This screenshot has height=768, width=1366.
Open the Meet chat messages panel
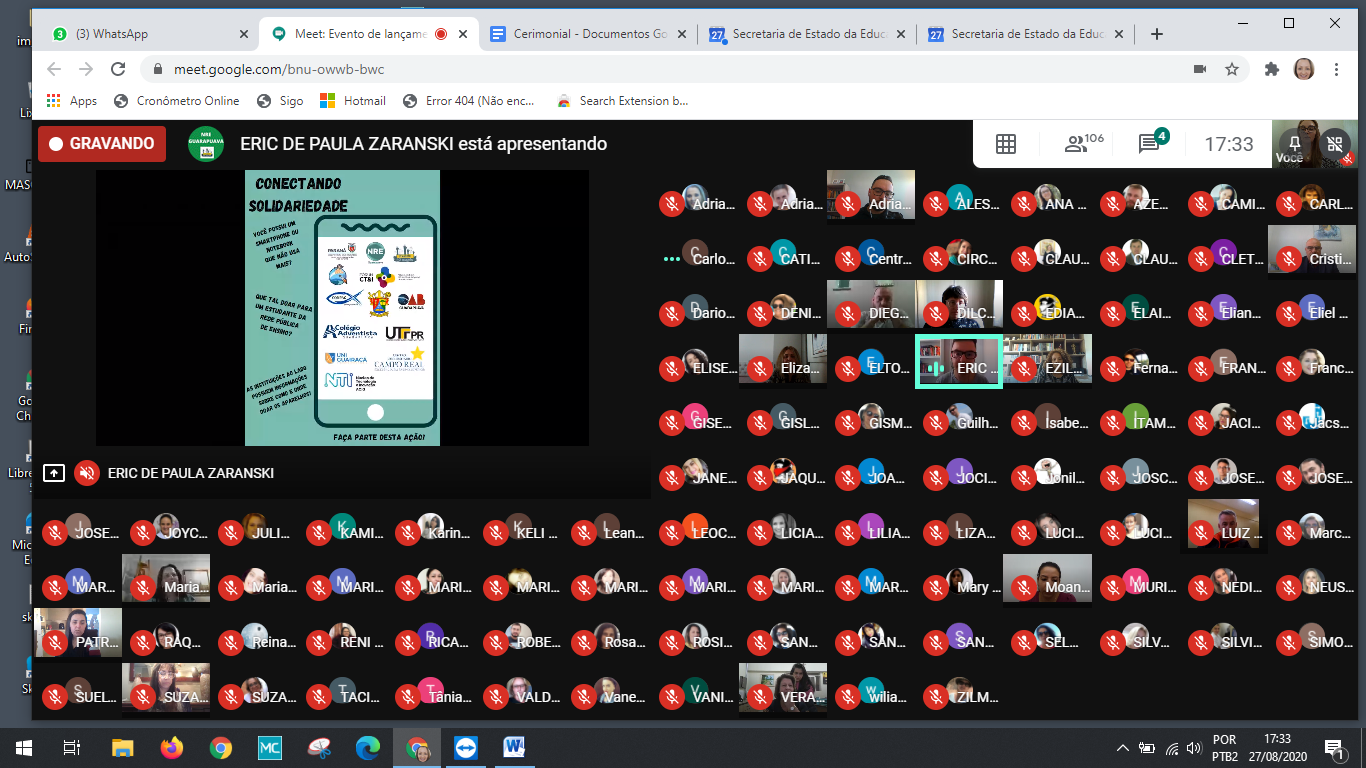pos(1151,144)
